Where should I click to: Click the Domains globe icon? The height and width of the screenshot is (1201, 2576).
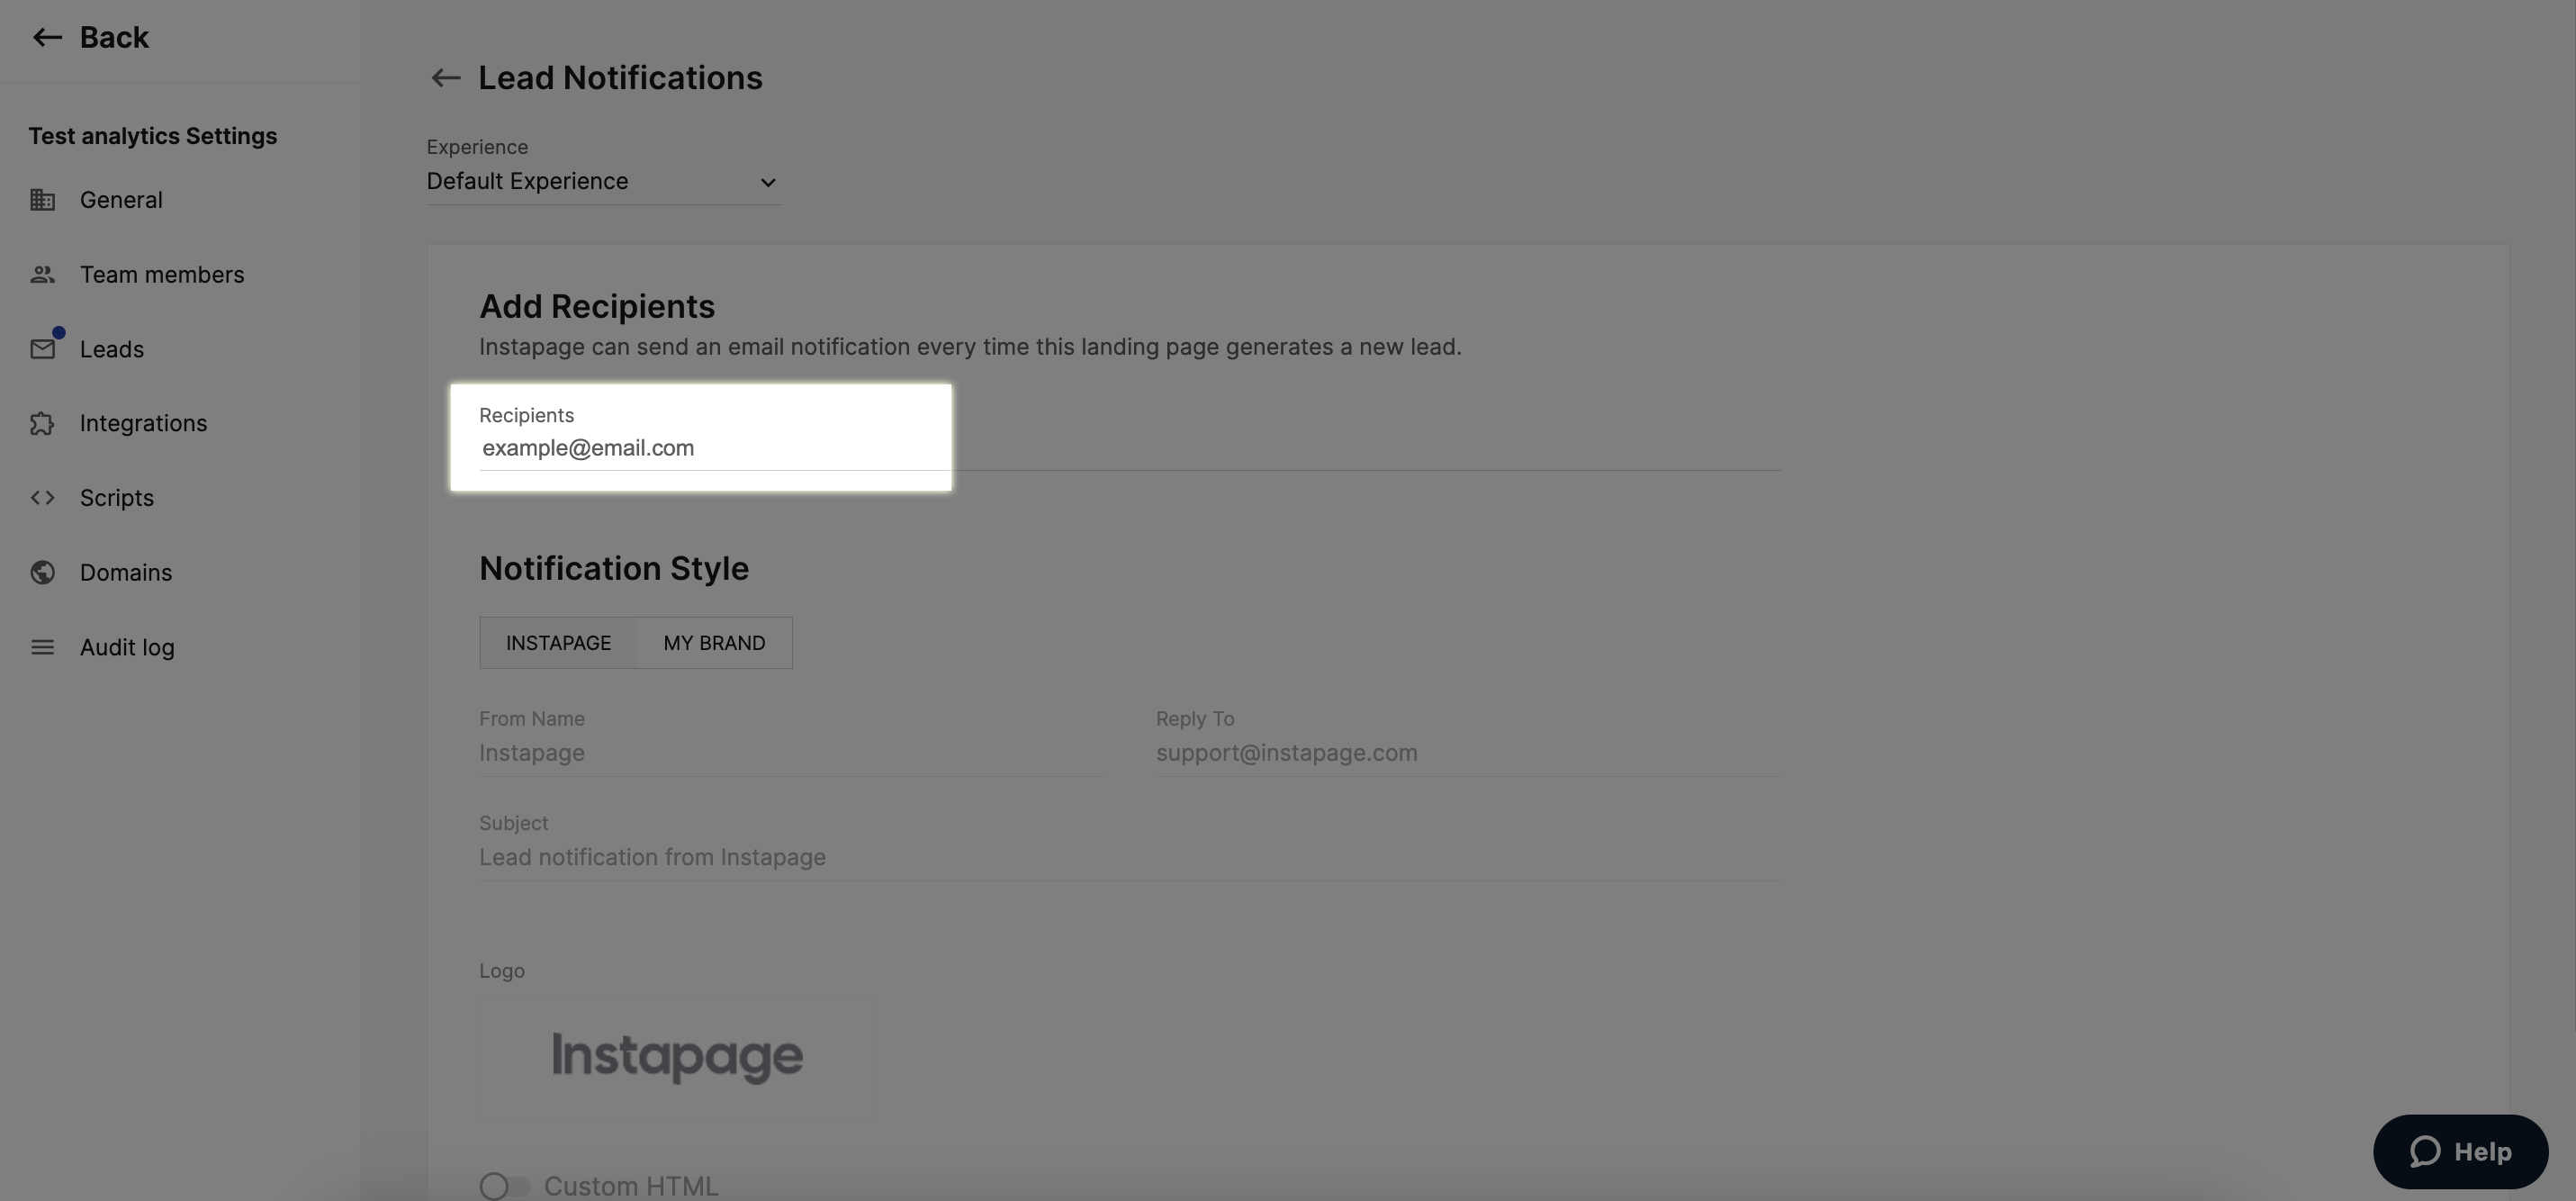(x=42, y=573)
